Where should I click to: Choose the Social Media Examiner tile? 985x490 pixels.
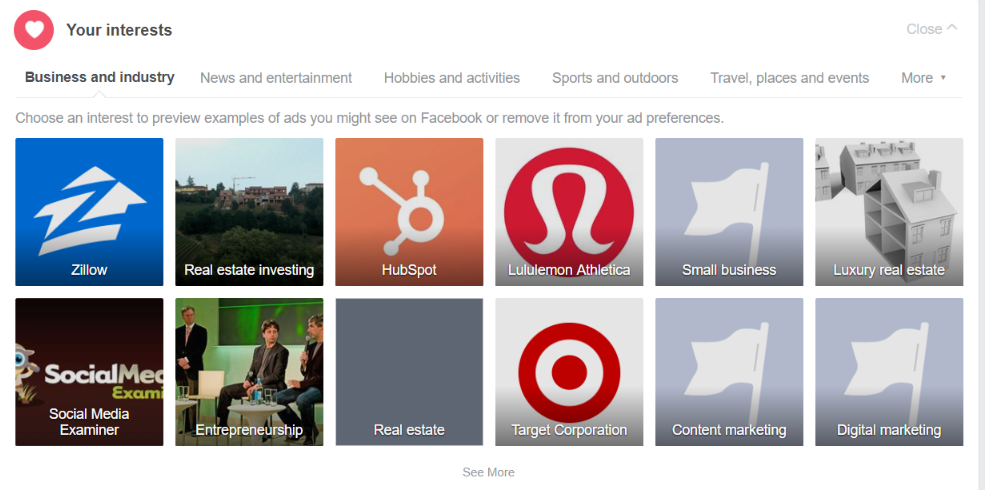coord(89,372)
